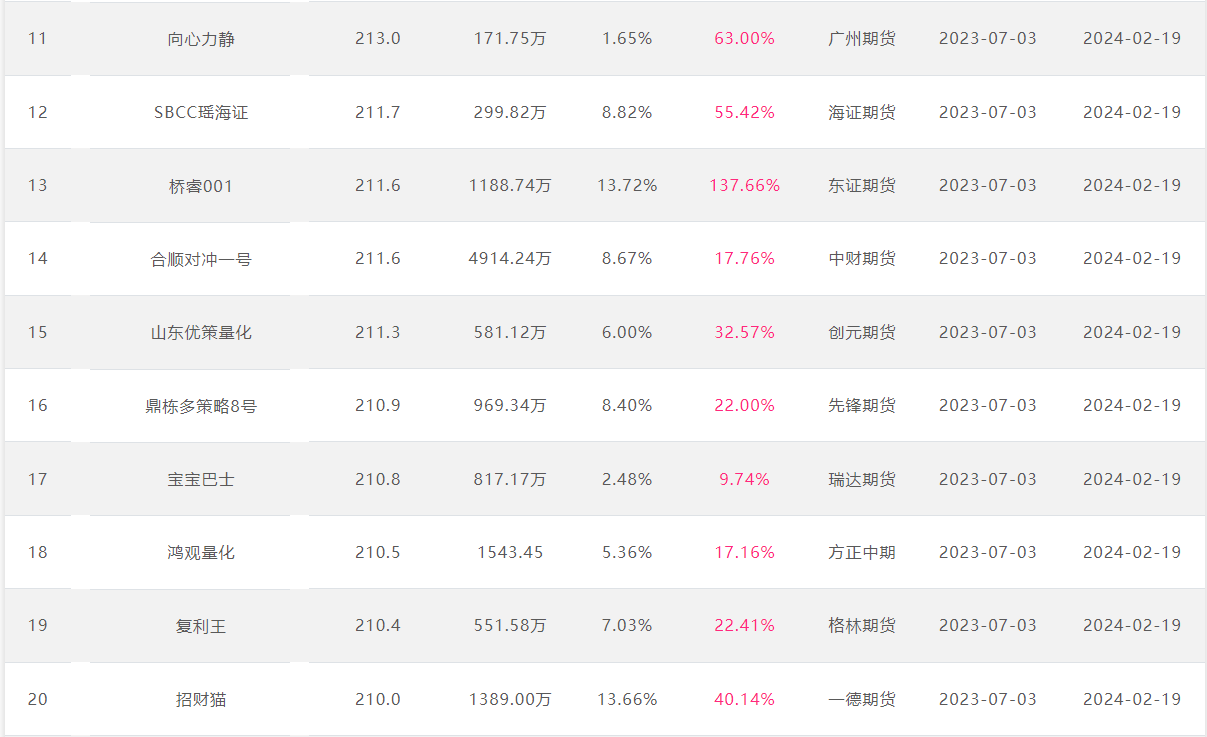Select the 广州期货 broker cell
Viewport: 1207px width, 737px height.
click(862, 39)
